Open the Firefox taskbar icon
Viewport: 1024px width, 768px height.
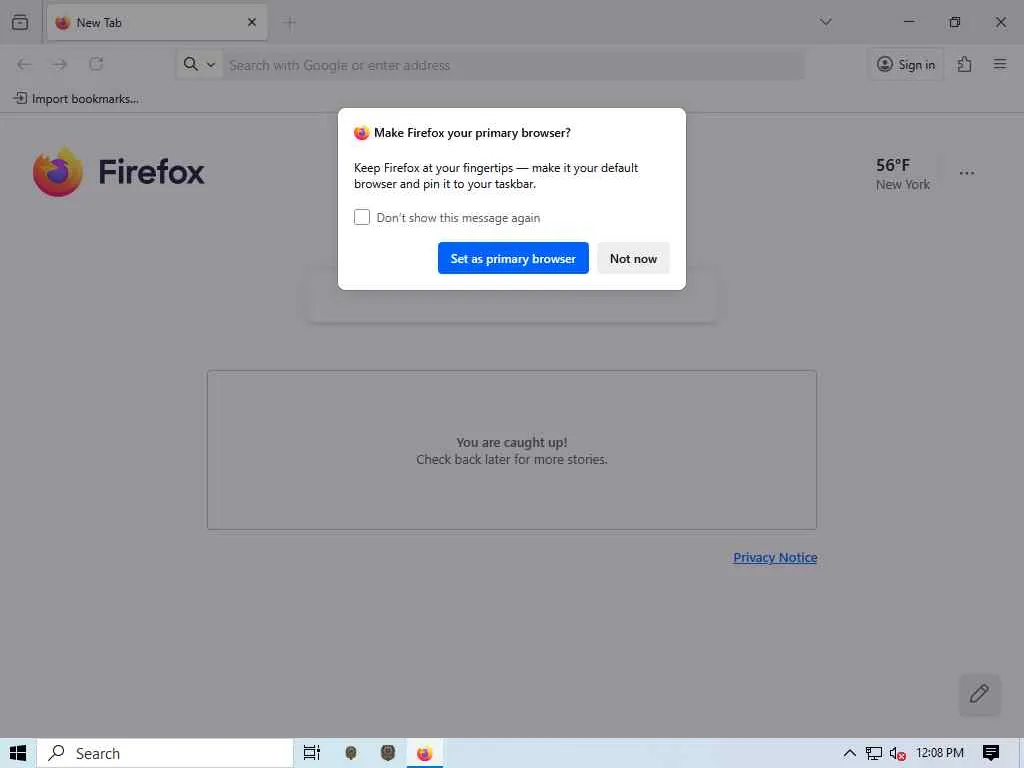(424, 753)
